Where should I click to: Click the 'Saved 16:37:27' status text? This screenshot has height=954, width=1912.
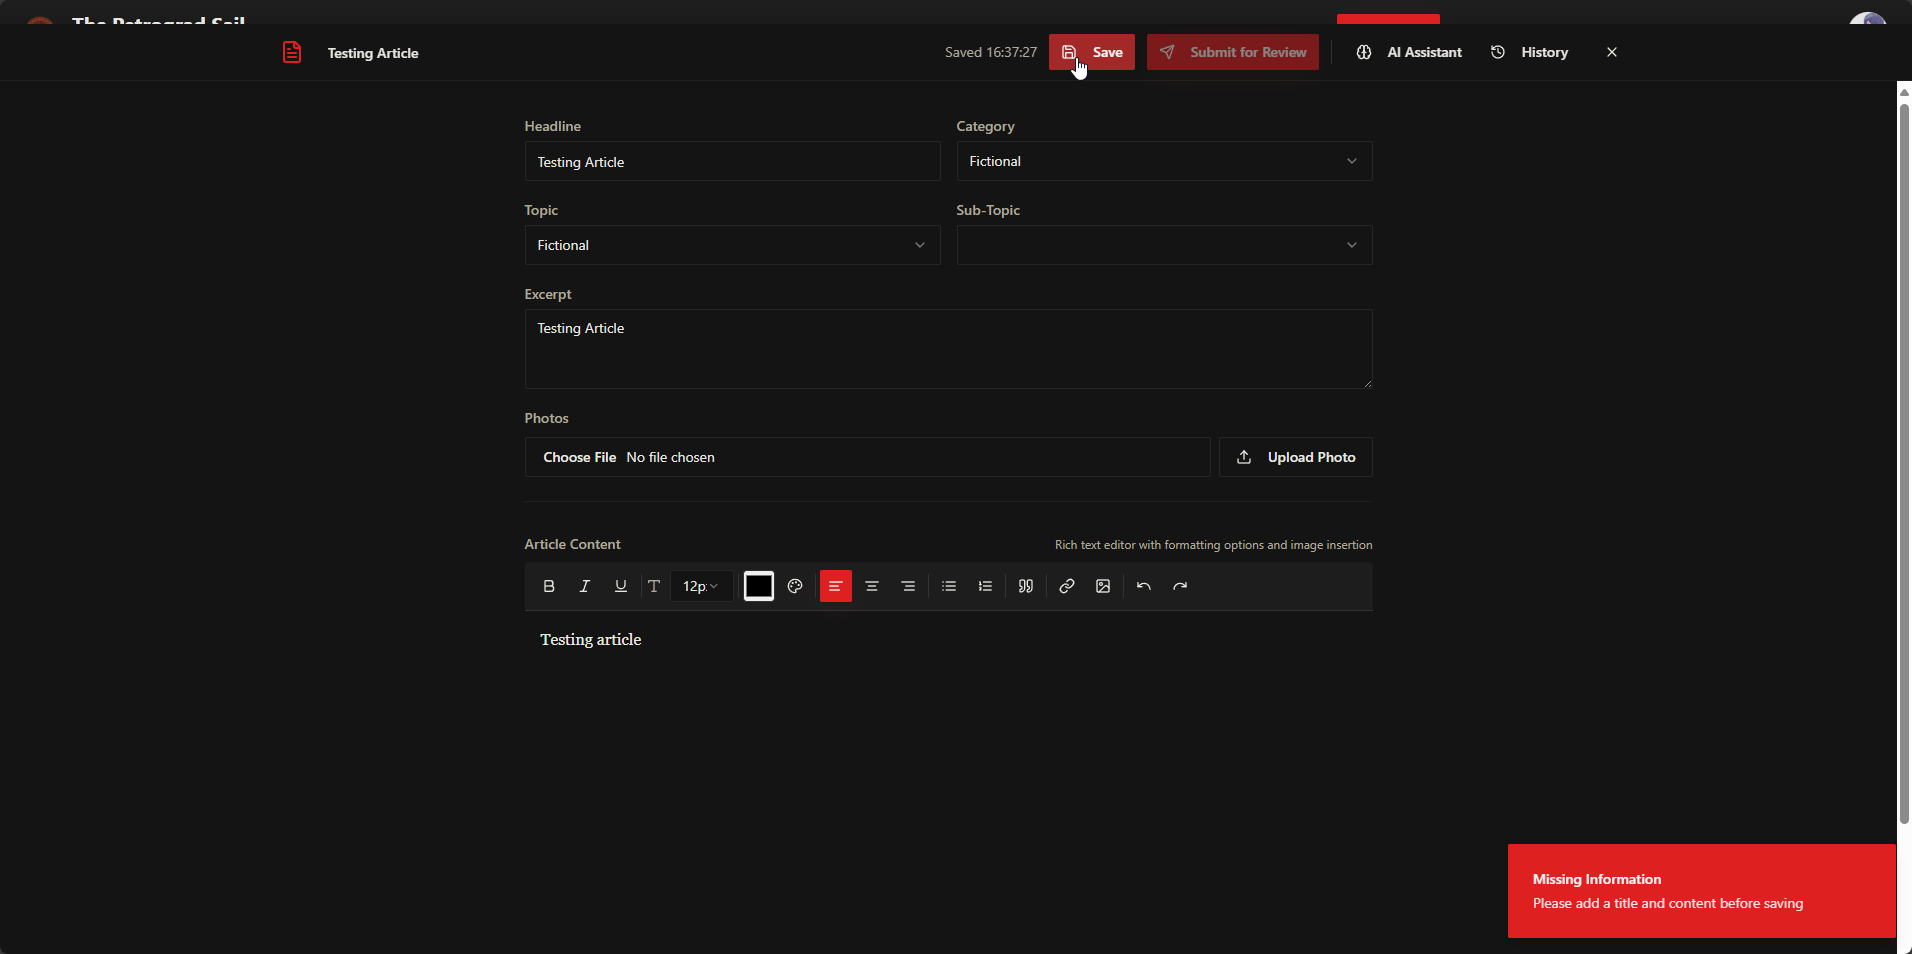click(x=991, y=52)
